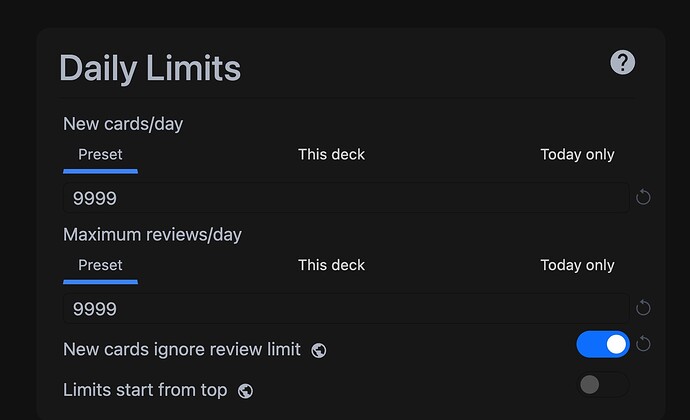Image resolution: width=690 pixels, height=420 pixels.
Task: Reset Maximum reviews/day with revert icon
Action: pyautogui.click(x=643, y=308)
